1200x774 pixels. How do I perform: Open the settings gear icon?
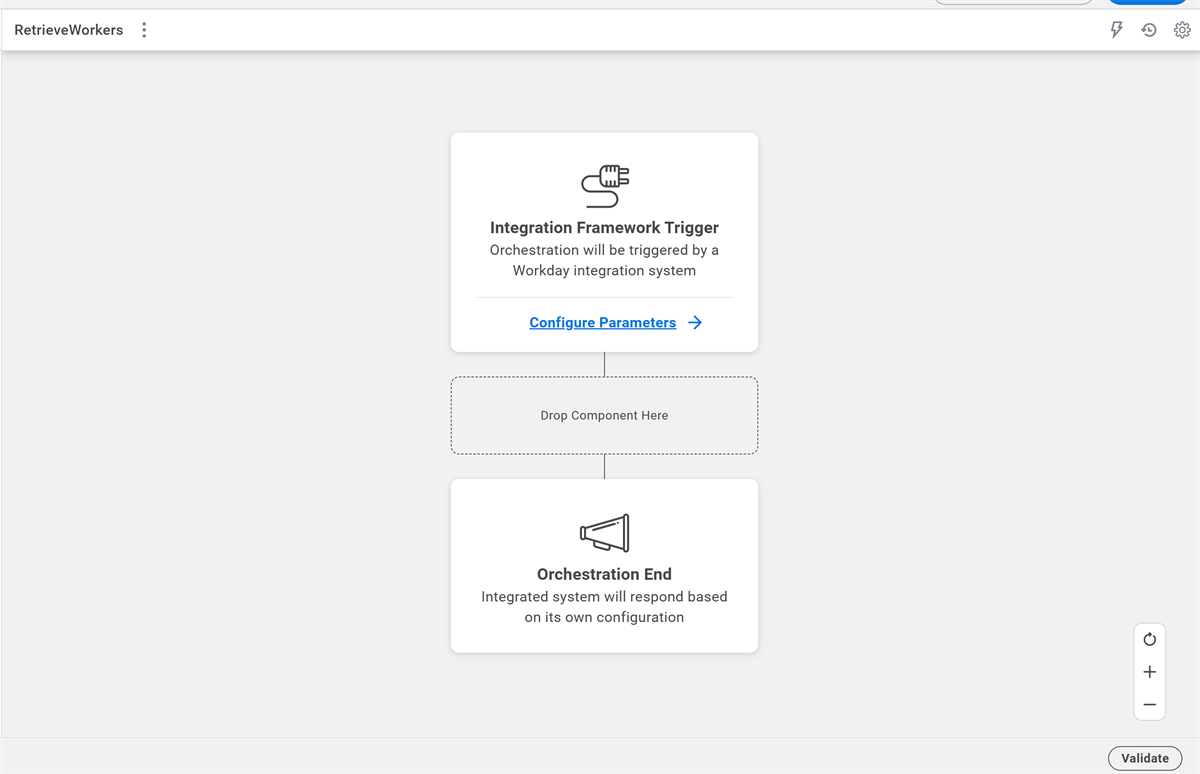click(x=1182, y=30)
